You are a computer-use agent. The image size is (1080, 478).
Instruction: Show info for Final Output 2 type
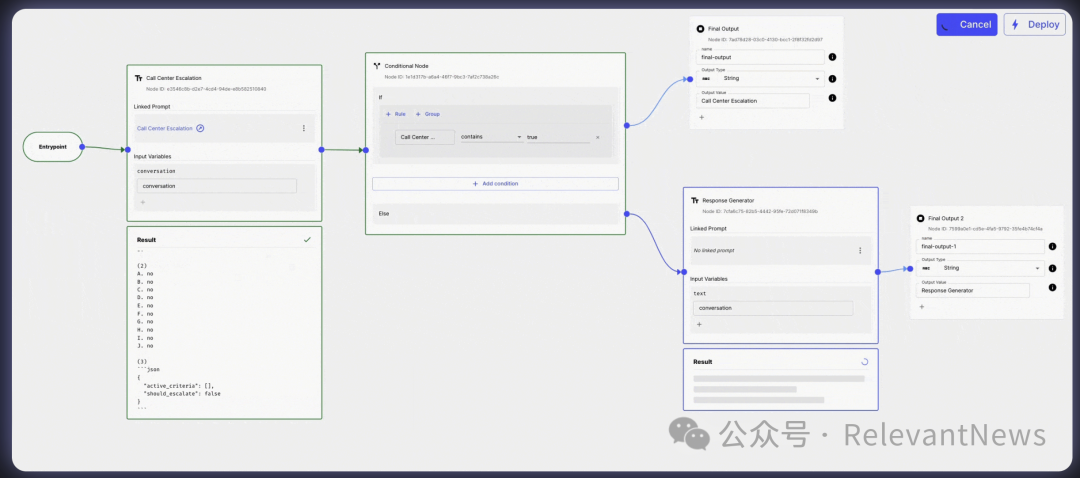click(1052, 268)
